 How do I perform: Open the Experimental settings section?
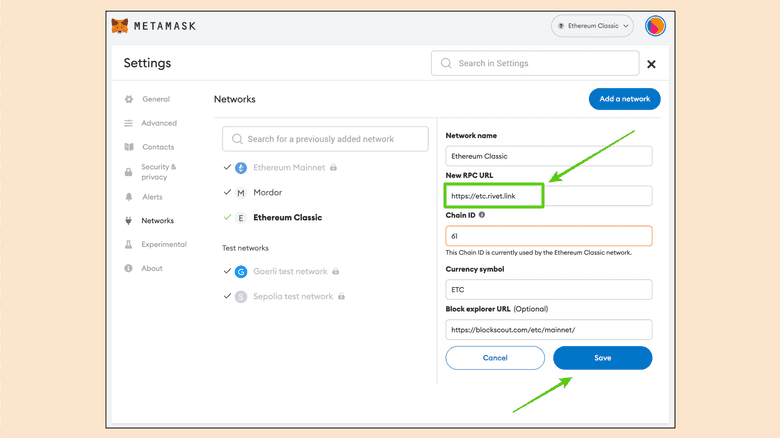[x=163, y=245]
